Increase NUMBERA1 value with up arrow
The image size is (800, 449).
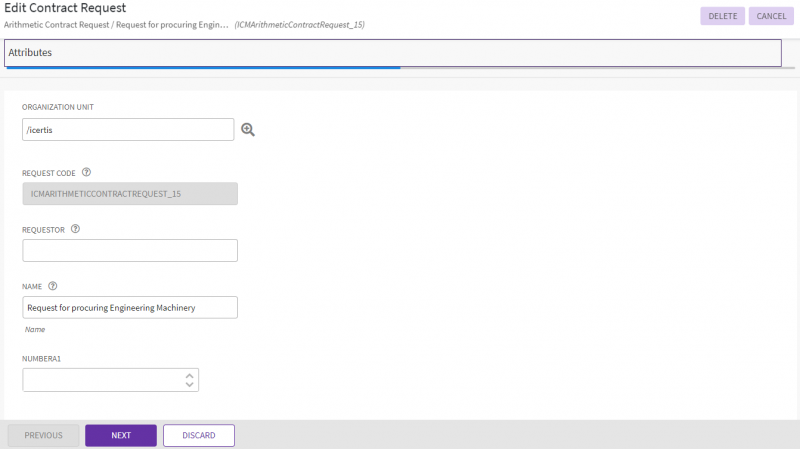pyautogui.click(x=189, y=375)
